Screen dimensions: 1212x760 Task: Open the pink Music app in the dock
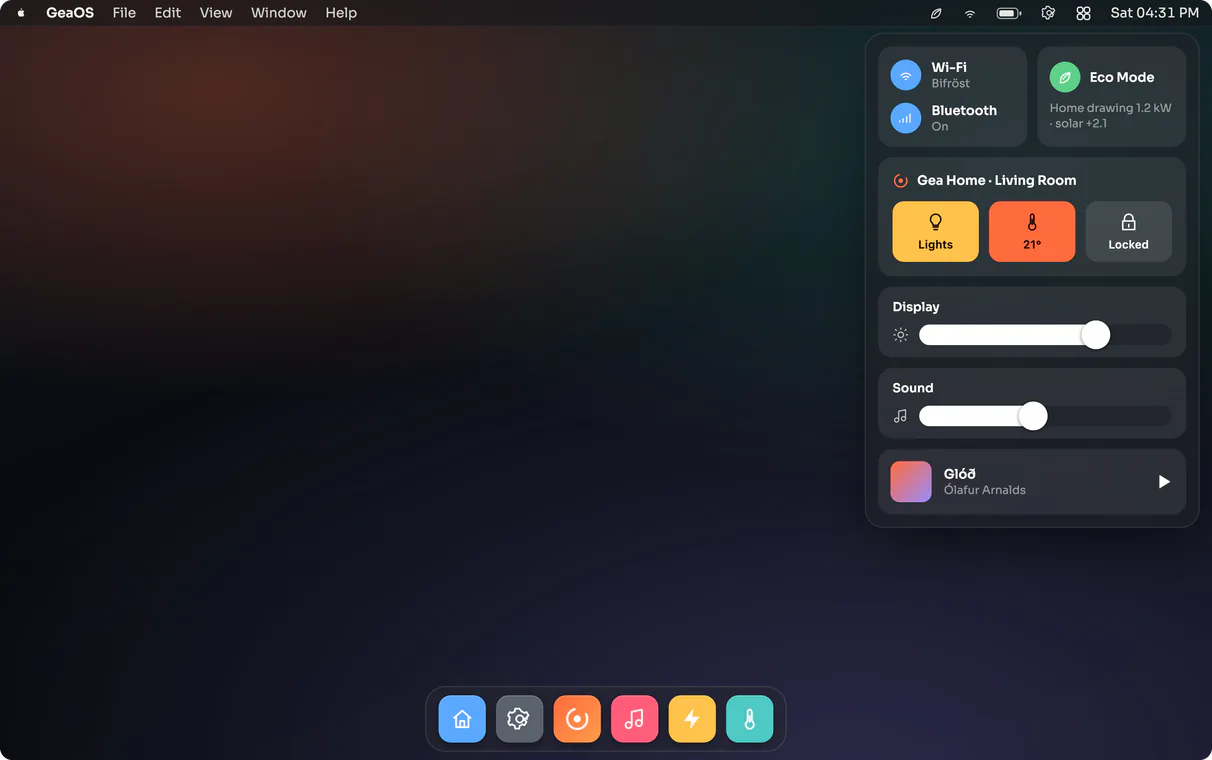[x=634, y=719]
